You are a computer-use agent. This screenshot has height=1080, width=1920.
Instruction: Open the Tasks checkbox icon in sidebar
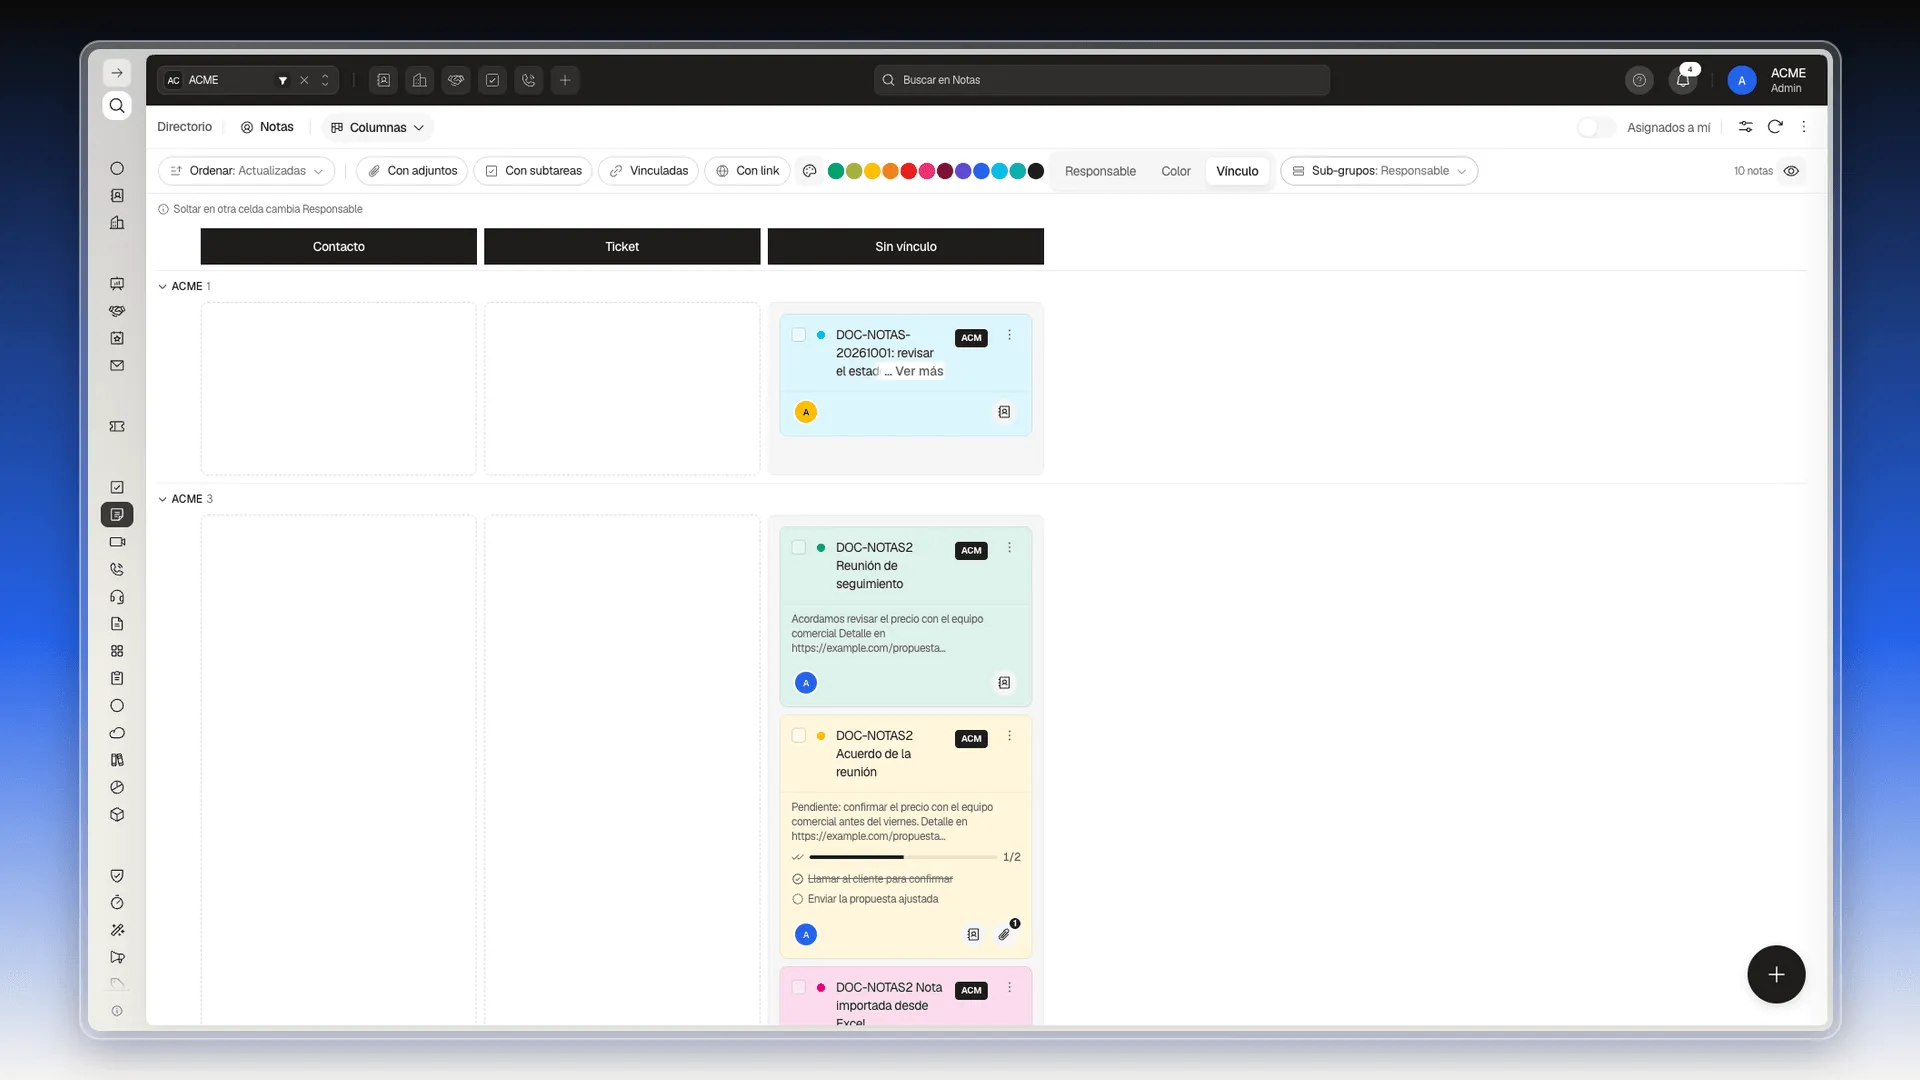pyautogui.click(x=117, y=488)
